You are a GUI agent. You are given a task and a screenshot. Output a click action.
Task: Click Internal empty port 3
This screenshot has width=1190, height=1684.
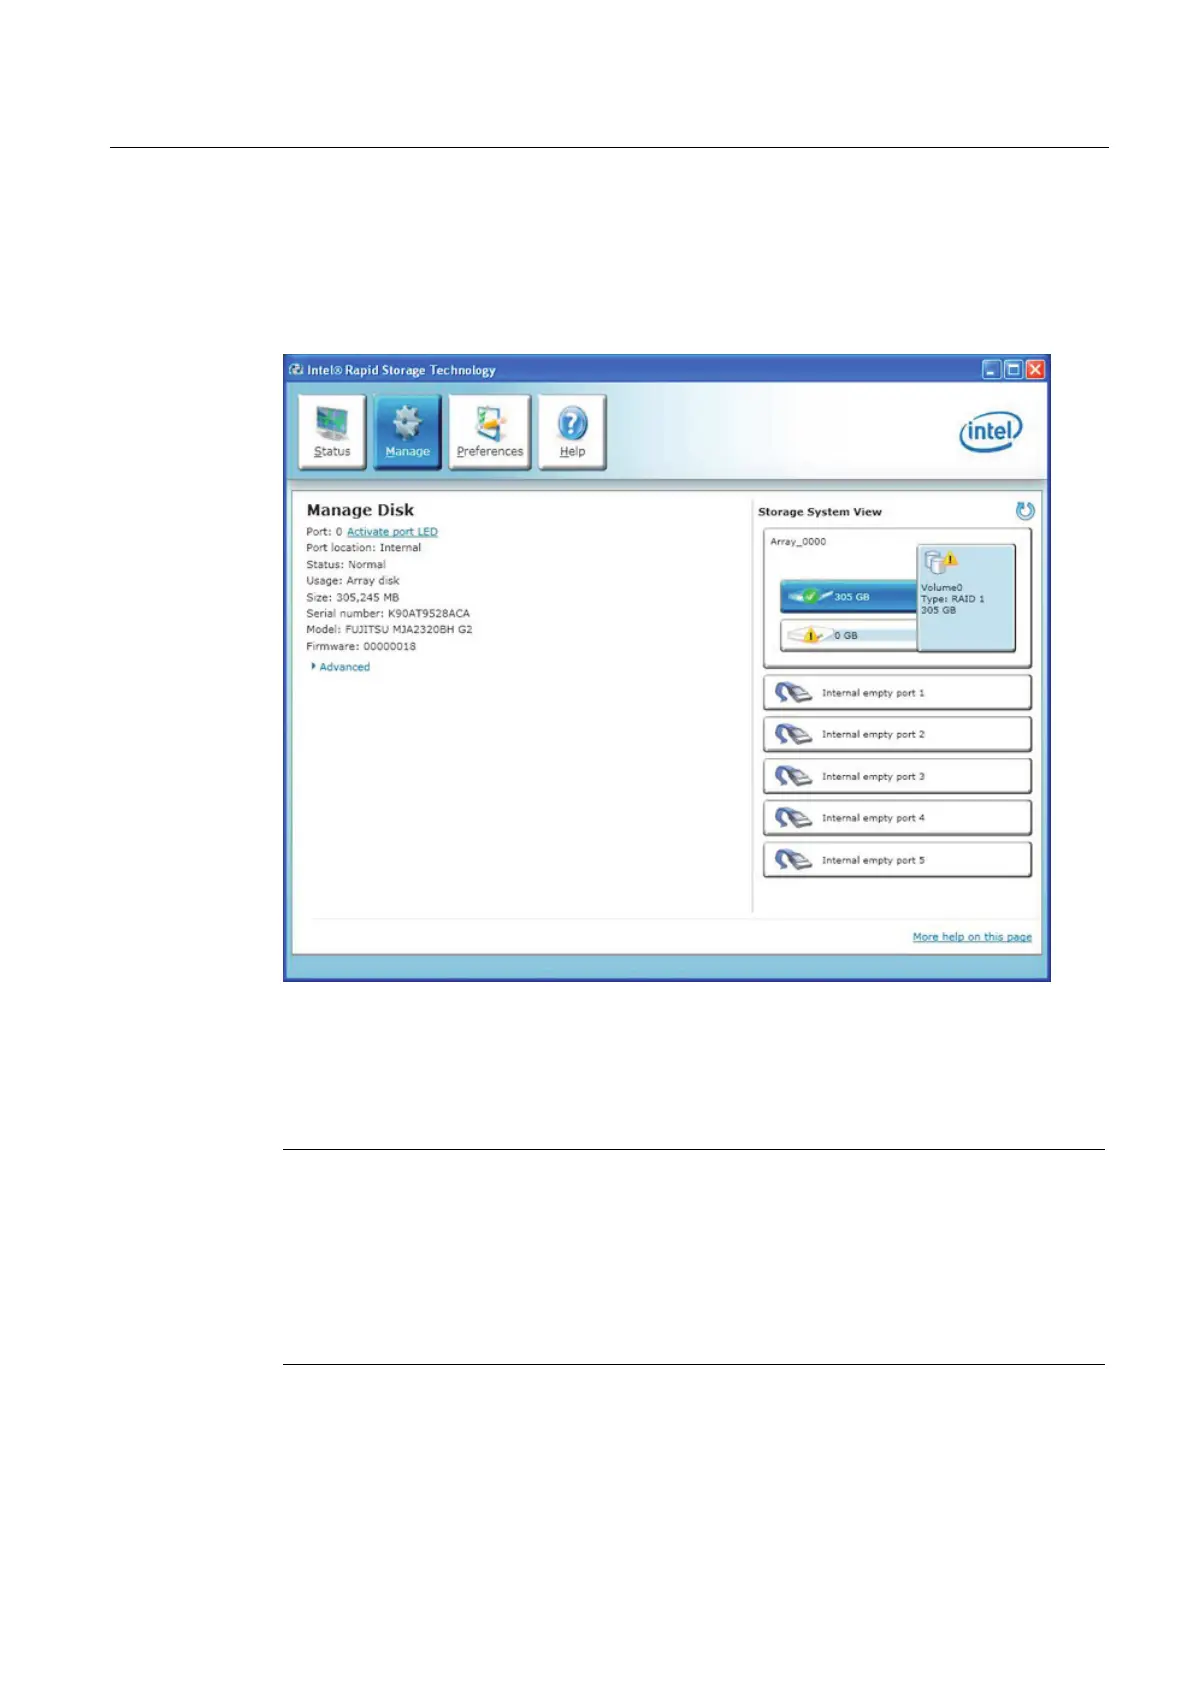click(x=897, y=777)
